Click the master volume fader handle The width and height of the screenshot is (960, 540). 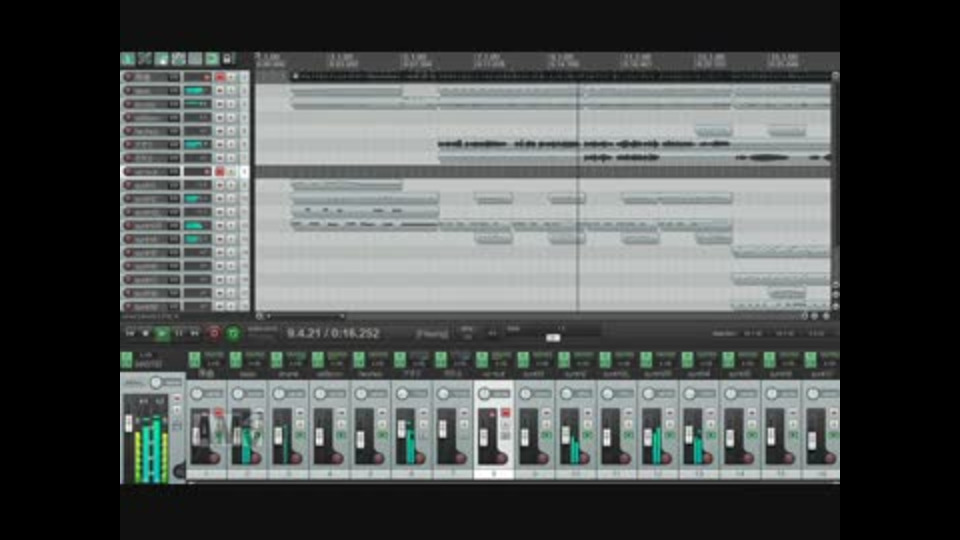coord(129,422)
